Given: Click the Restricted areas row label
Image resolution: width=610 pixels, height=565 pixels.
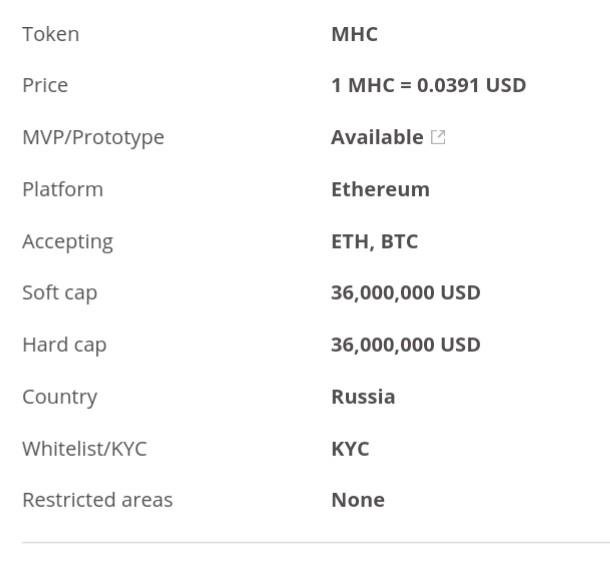Looking at the screenshot, I should click(97, 500).
